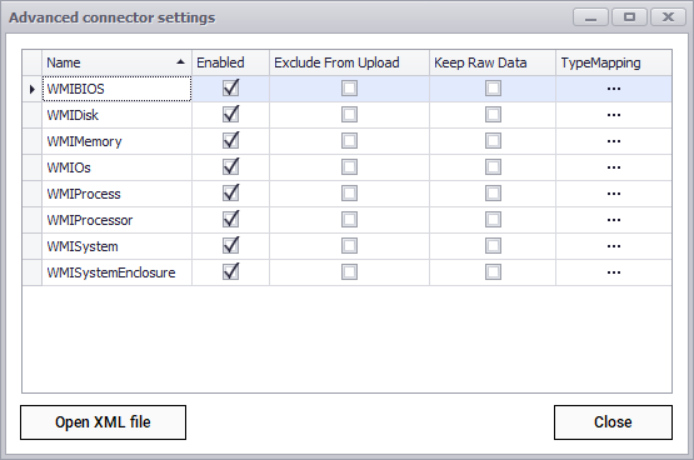Click the Keep Raw Data column header

pos(492,62)
